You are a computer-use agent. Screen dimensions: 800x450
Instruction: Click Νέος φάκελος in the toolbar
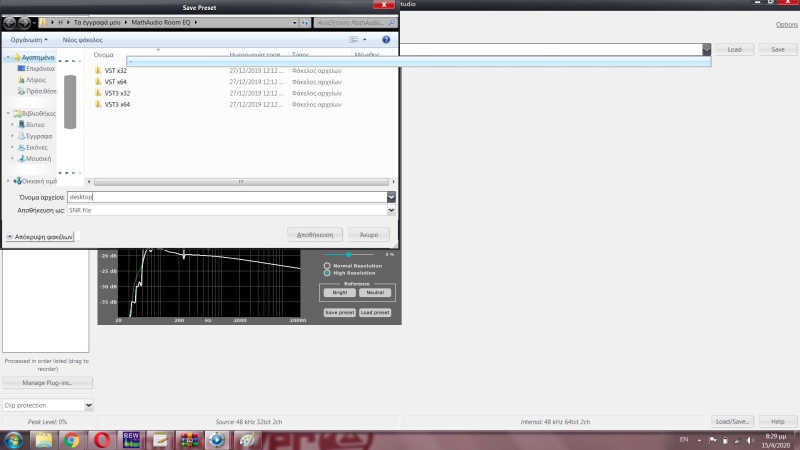pos(82,39)
